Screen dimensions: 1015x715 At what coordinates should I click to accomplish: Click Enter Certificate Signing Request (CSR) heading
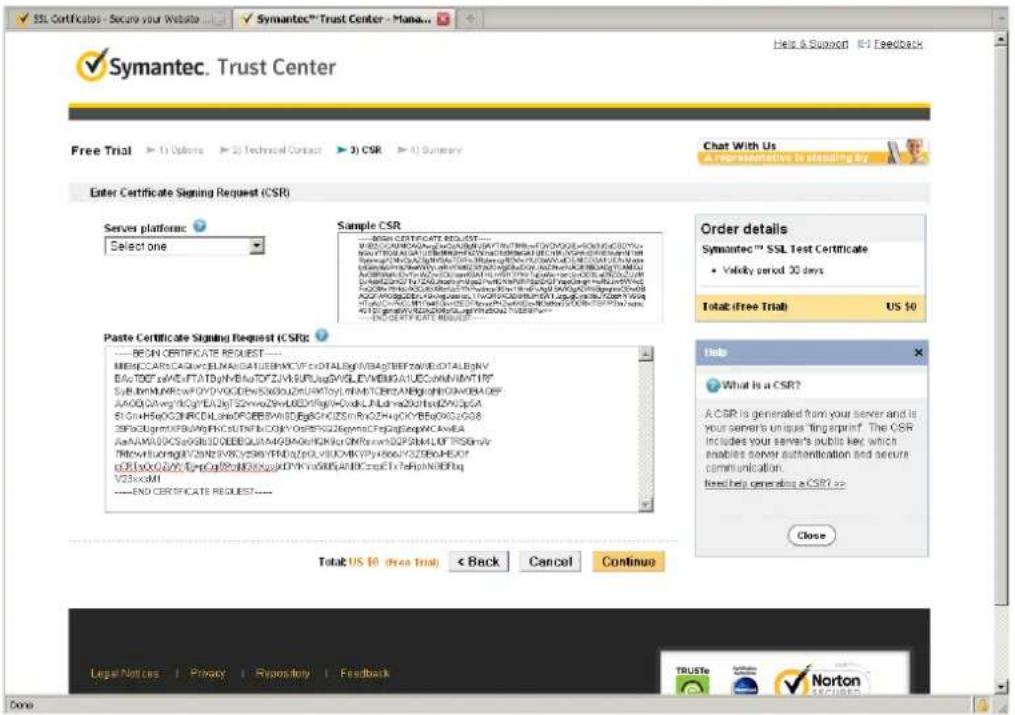pyautogui.click(x=190, y=193)
